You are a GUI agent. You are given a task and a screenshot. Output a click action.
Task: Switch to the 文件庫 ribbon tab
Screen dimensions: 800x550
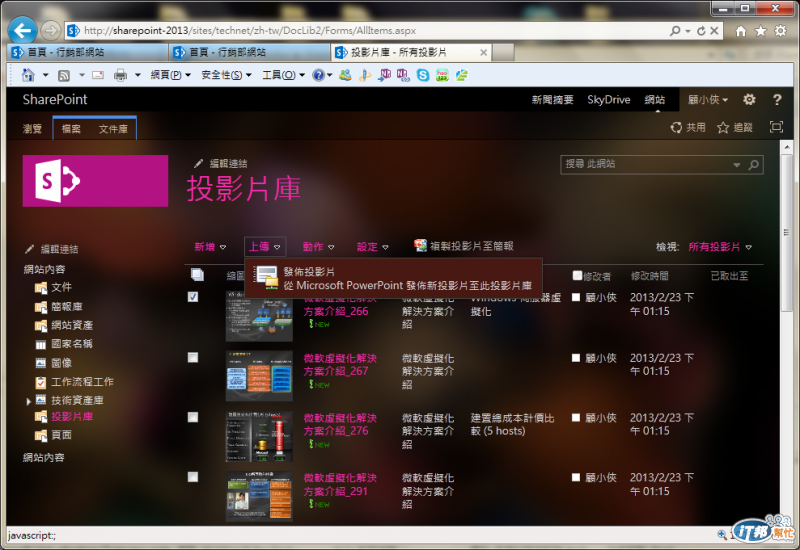(x=113, y=129)
